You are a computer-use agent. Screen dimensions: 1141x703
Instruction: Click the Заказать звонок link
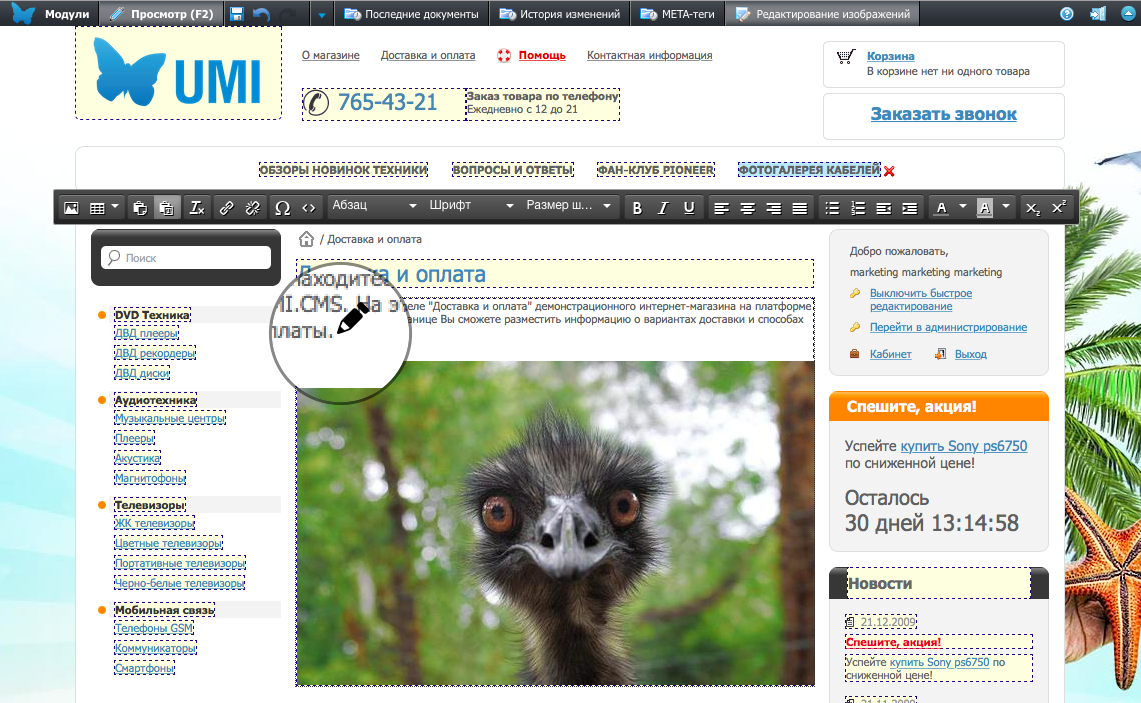[944, 114]
